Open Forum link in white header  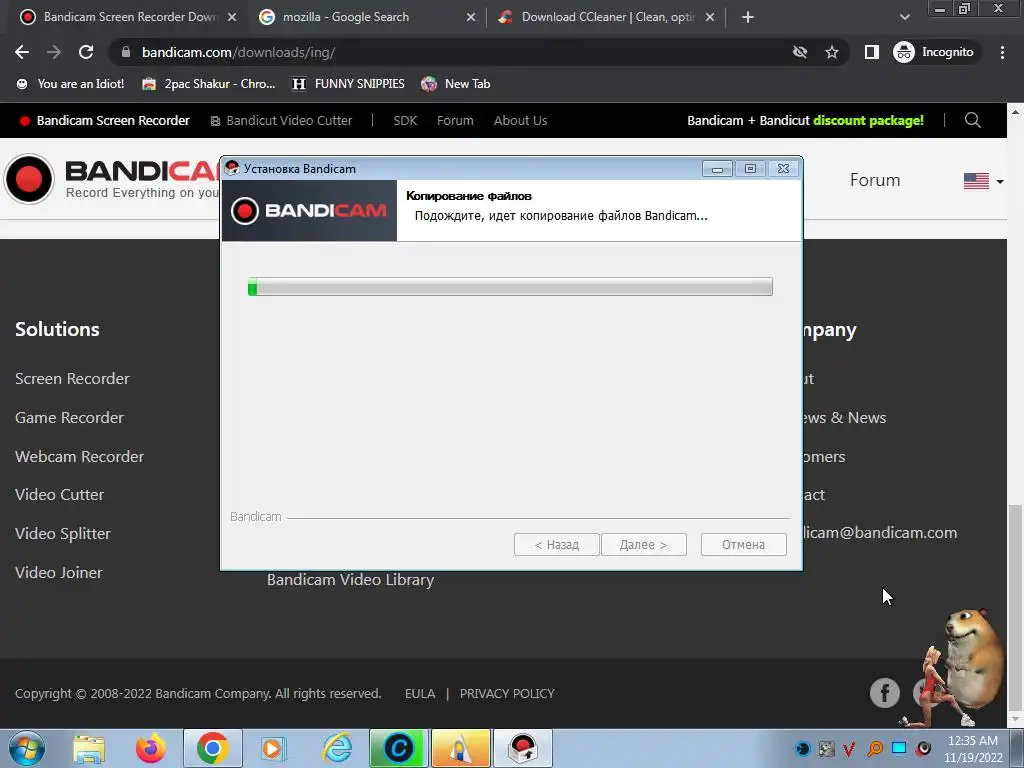874,180
